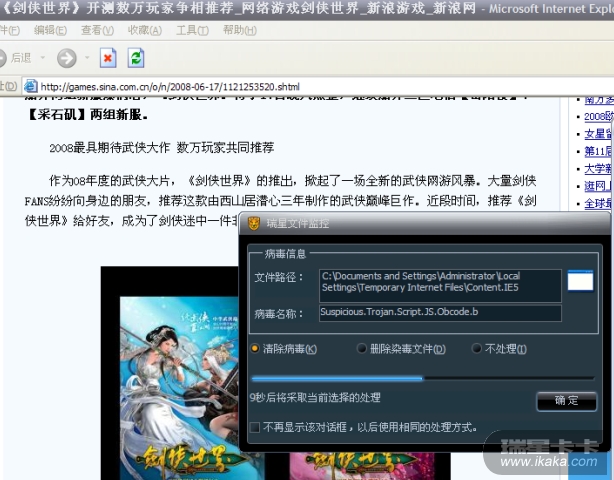
Task: Open the sidebar link starting with 全球
Action: [x=598, y=204]
